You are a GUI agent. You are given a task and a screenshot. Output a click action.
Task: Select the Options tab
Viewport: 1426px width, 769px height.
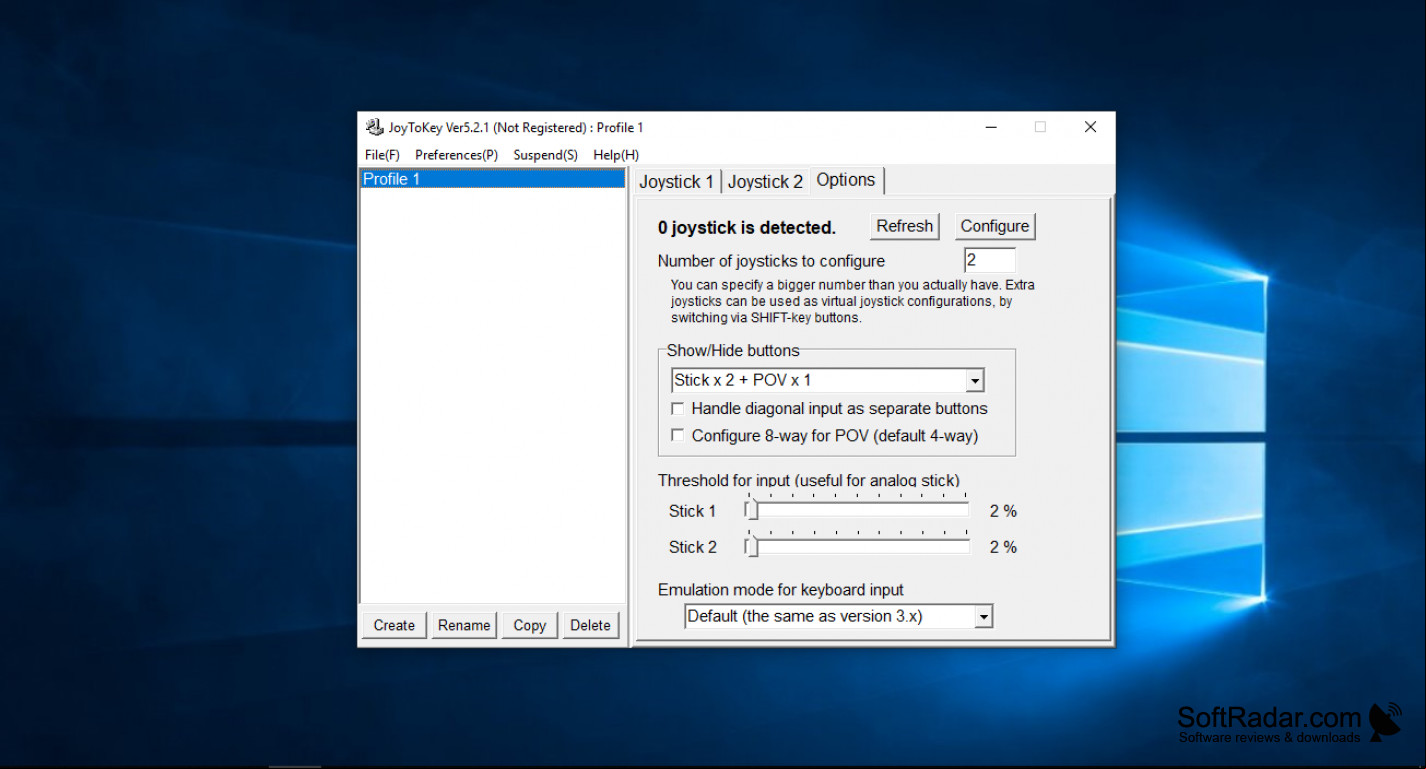[846, 180]
